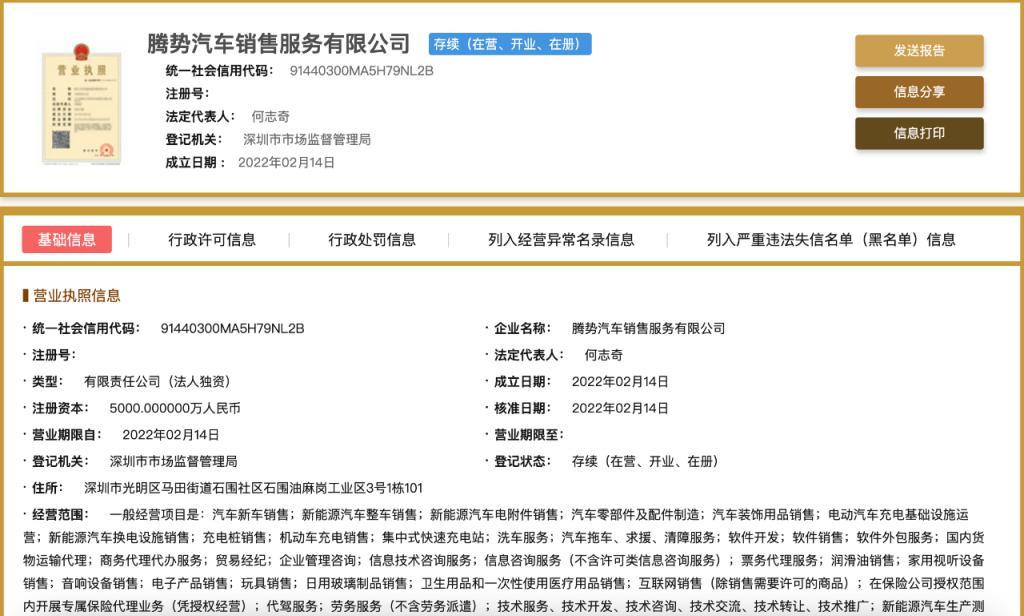The width and height of the screenshot is (1024, 616).
Task: Click the registered capital value 5000.000000万人民币
Action: [x=175, y=408]
